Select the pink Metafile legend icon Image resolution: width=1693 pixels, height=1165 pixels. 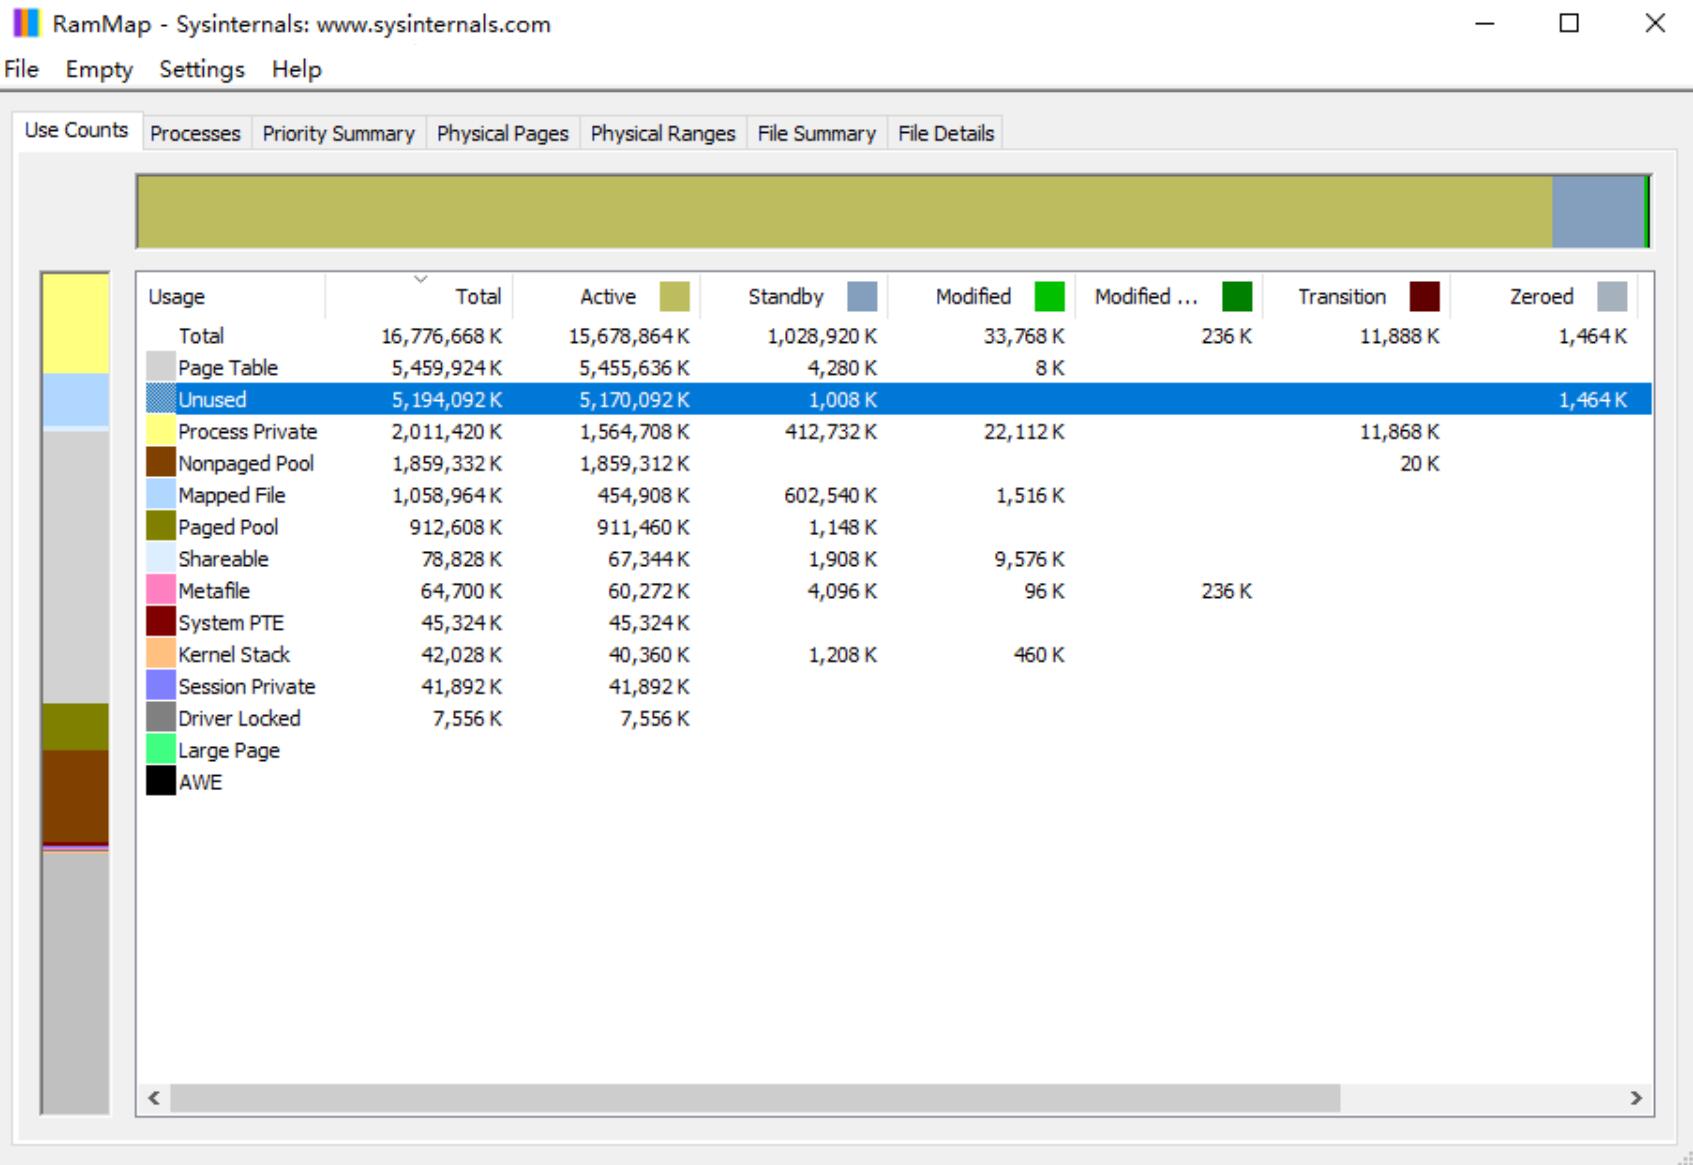tap(161, 590)
